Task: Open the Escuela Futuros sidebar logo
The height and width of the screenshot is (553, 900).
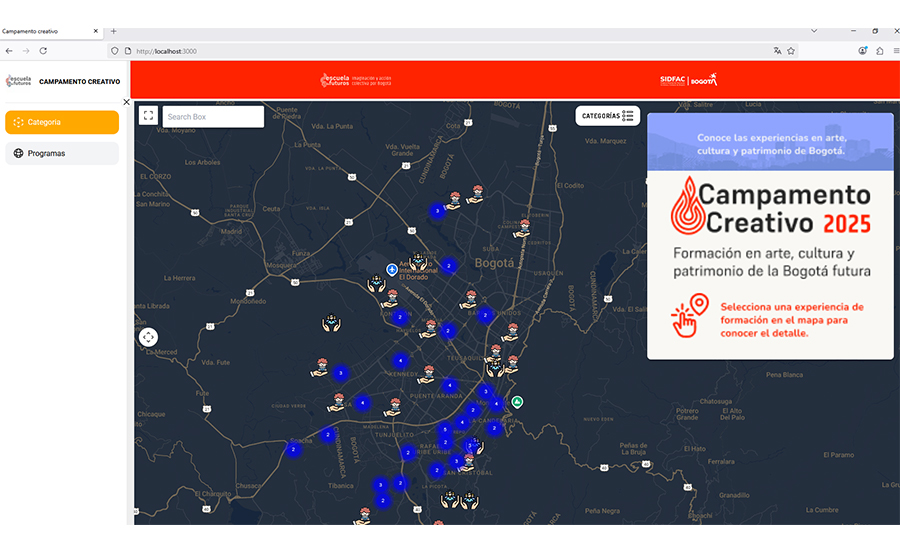Action: point(19,81)
